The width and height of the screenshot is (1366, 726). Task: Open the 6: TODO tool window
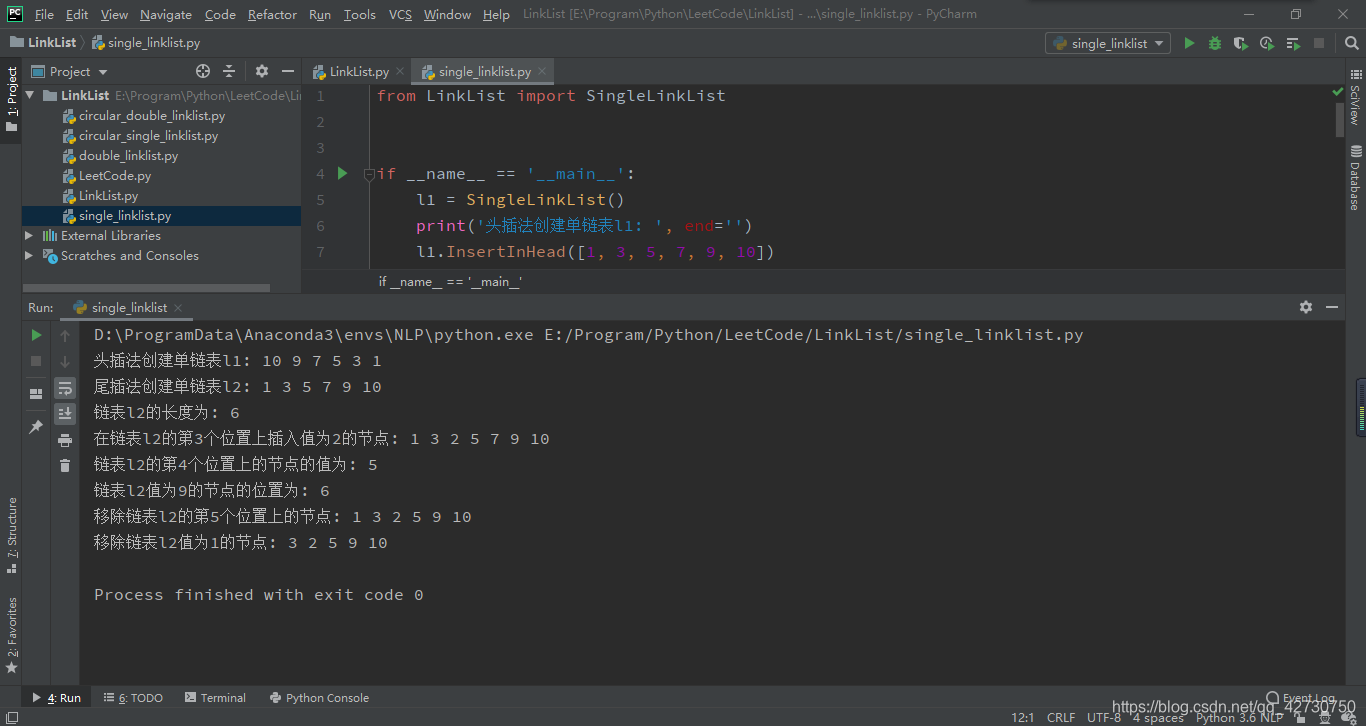[x=133, y=698]
